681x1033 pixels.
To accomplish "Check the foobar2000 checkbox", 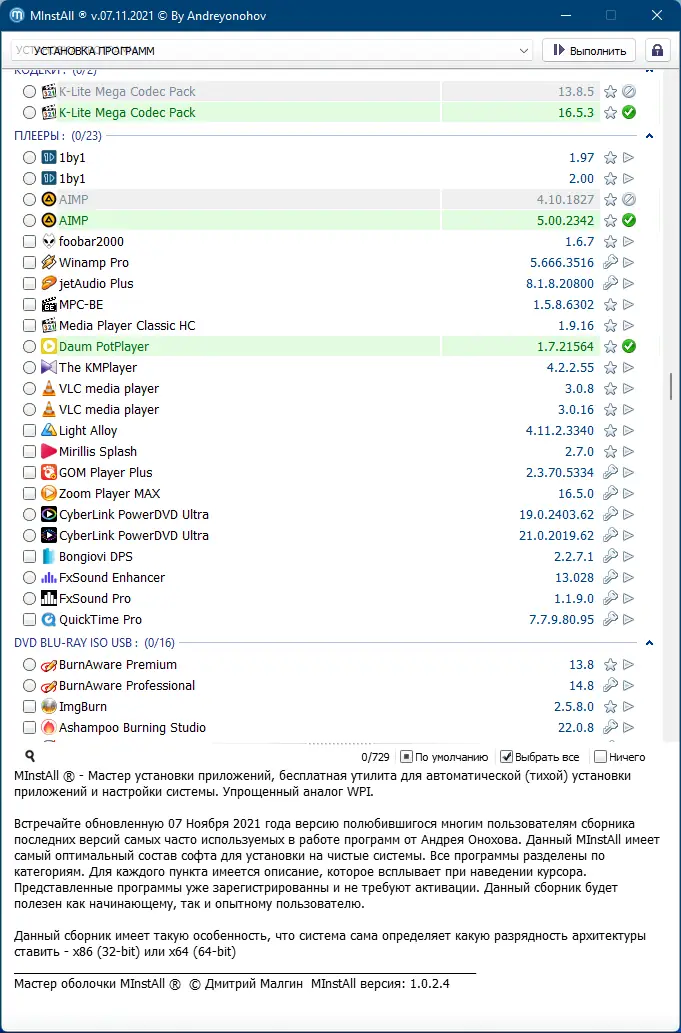I will pyautogui.click(x=26, y=241).
